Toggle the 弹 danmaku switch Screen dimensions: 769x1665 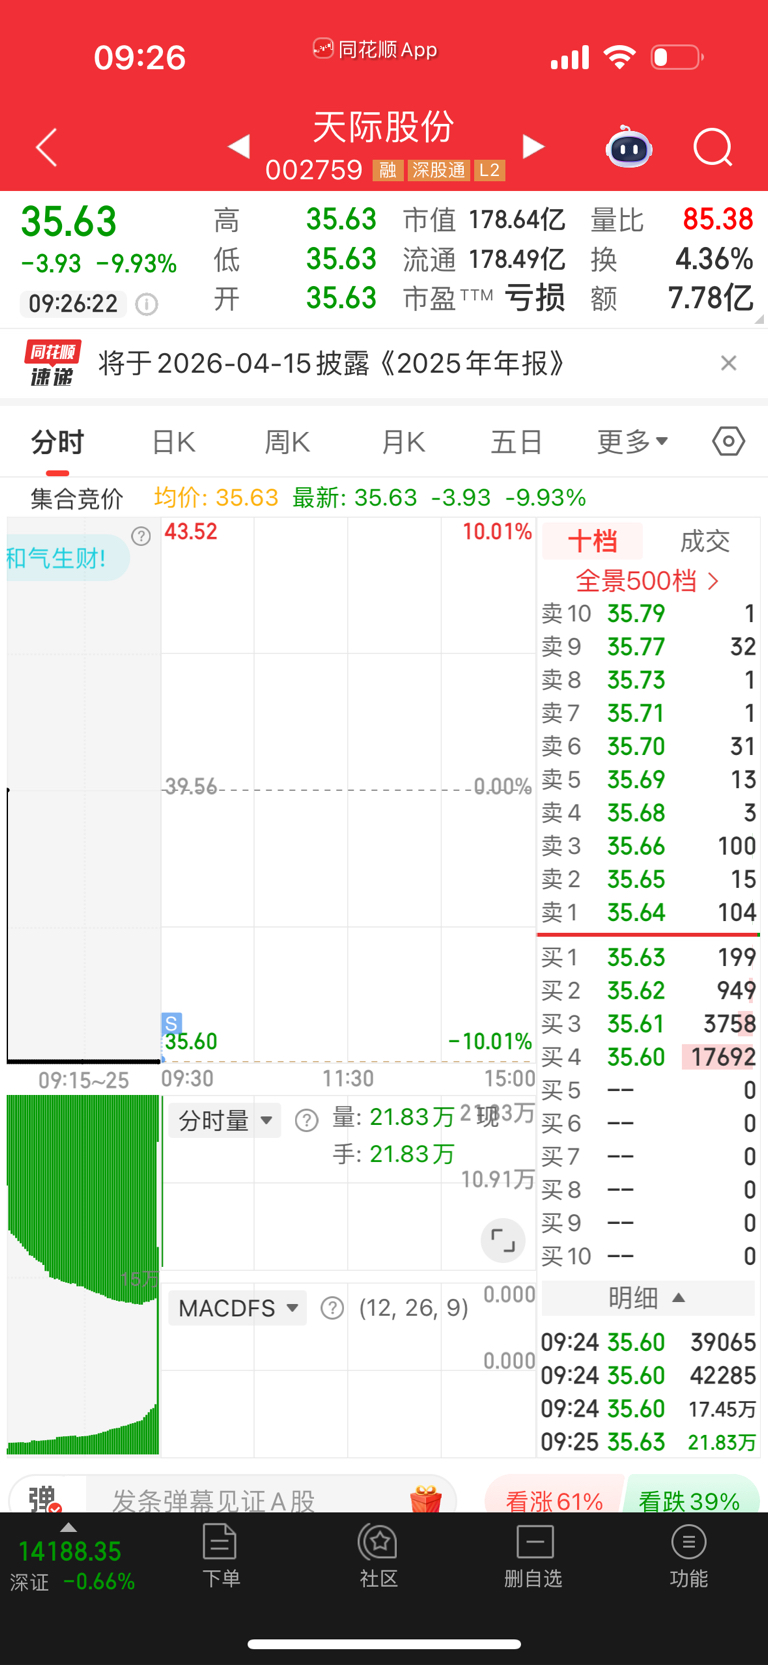click(x=45, y=1499)
